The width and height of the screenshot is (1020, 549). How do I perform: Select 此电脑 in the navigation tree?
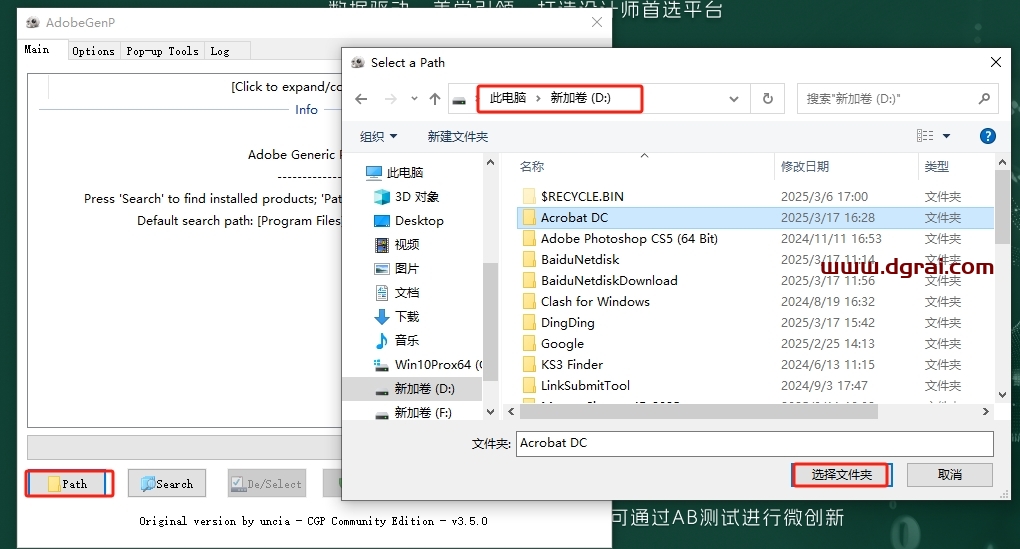pos(404,172)
